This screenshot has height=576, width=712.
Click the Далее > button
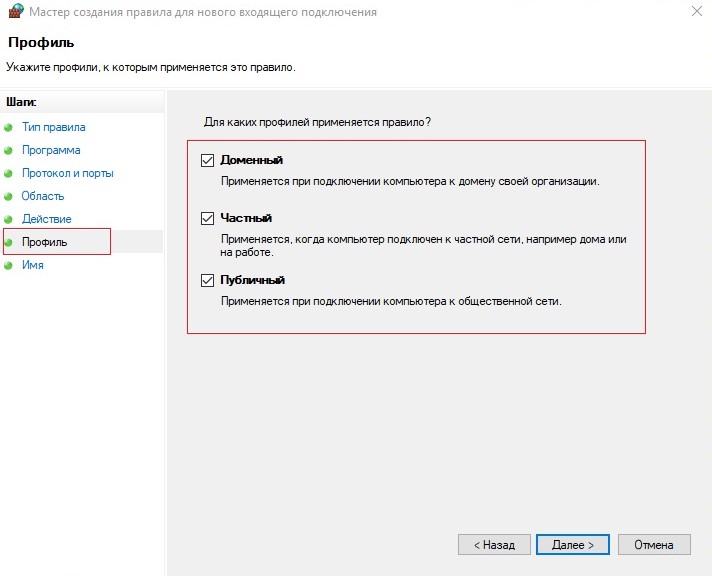(573, 544)
